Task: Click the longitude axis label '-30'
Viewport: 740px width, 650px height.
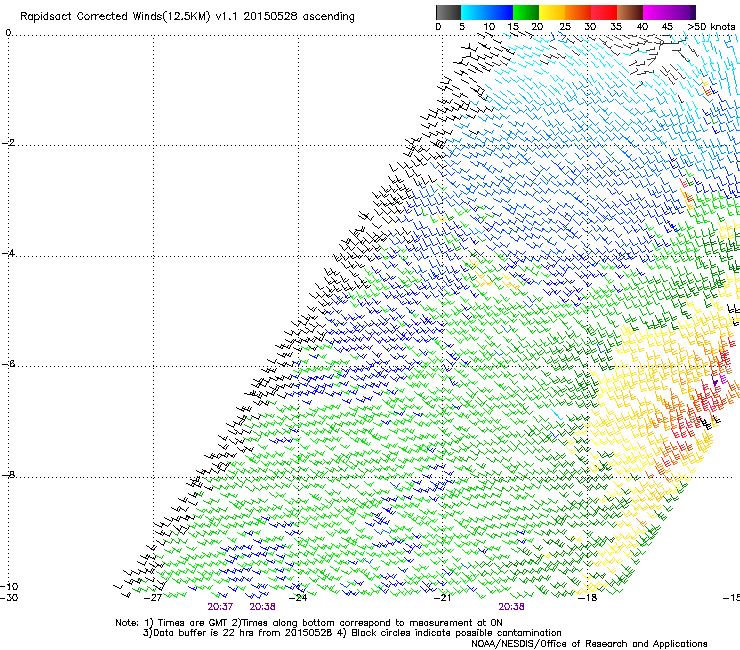Action: (x=9, y=598)
